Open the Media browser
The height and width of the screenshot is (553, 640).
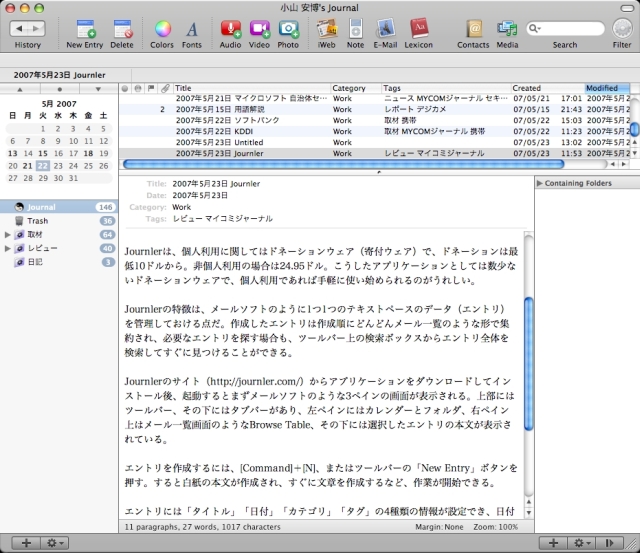point(507,29)
